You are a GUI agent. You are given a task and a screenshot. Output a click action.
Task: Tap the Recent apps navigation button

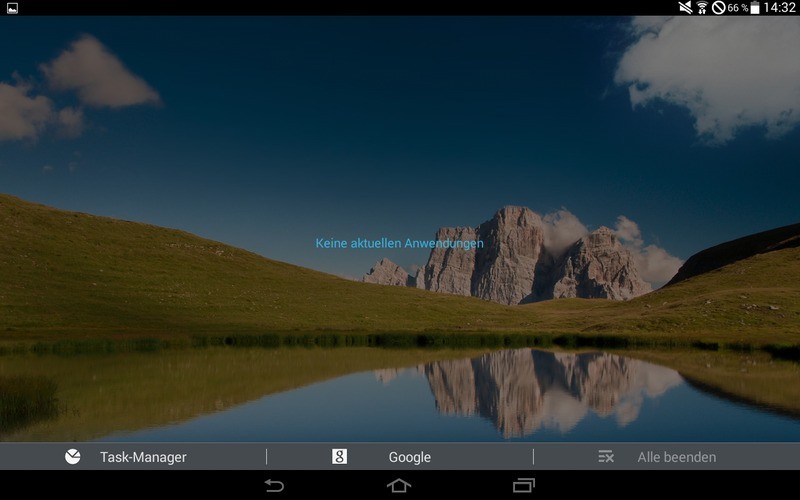tap(523, 485)
